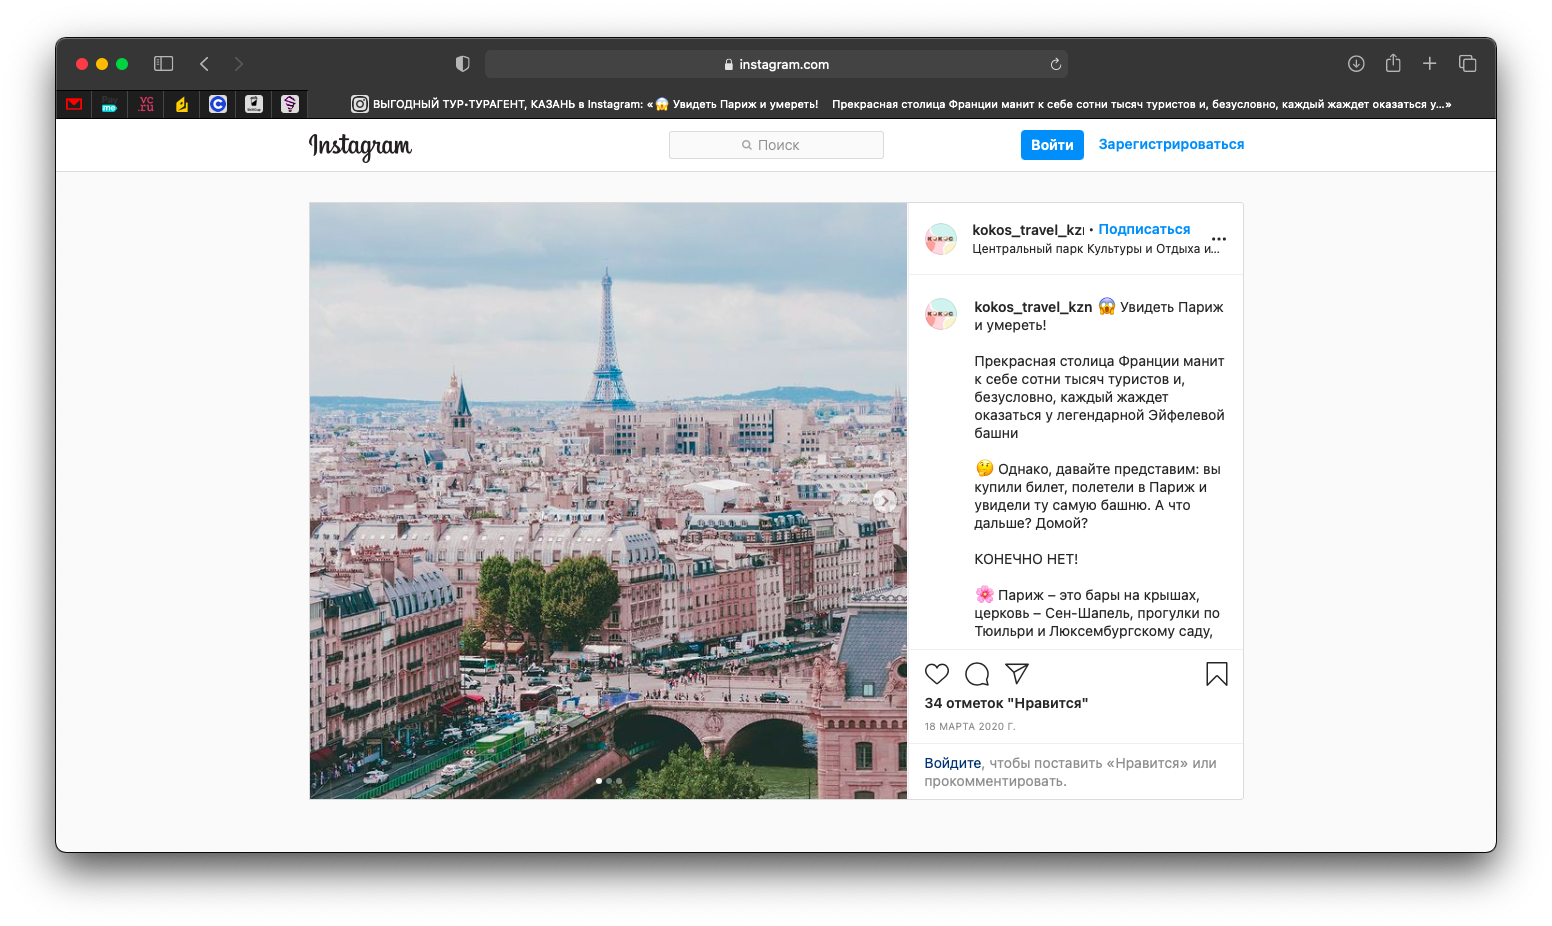Open comments via the speech bubble icon
This screenshot has height=926, width=1552.
977,674
